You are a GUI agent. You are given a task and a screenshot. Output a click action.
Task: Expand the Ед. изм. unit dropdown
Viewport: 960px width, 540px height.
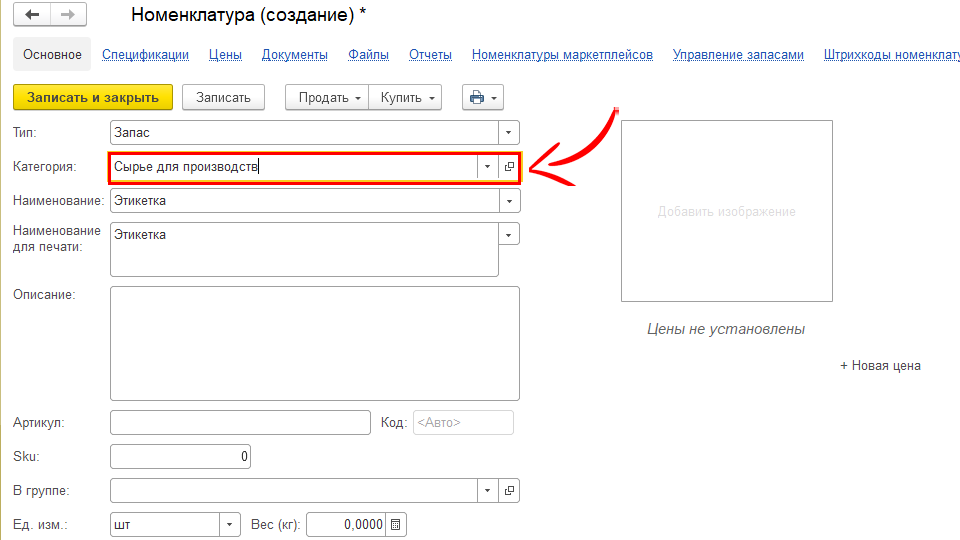point(230,525)
